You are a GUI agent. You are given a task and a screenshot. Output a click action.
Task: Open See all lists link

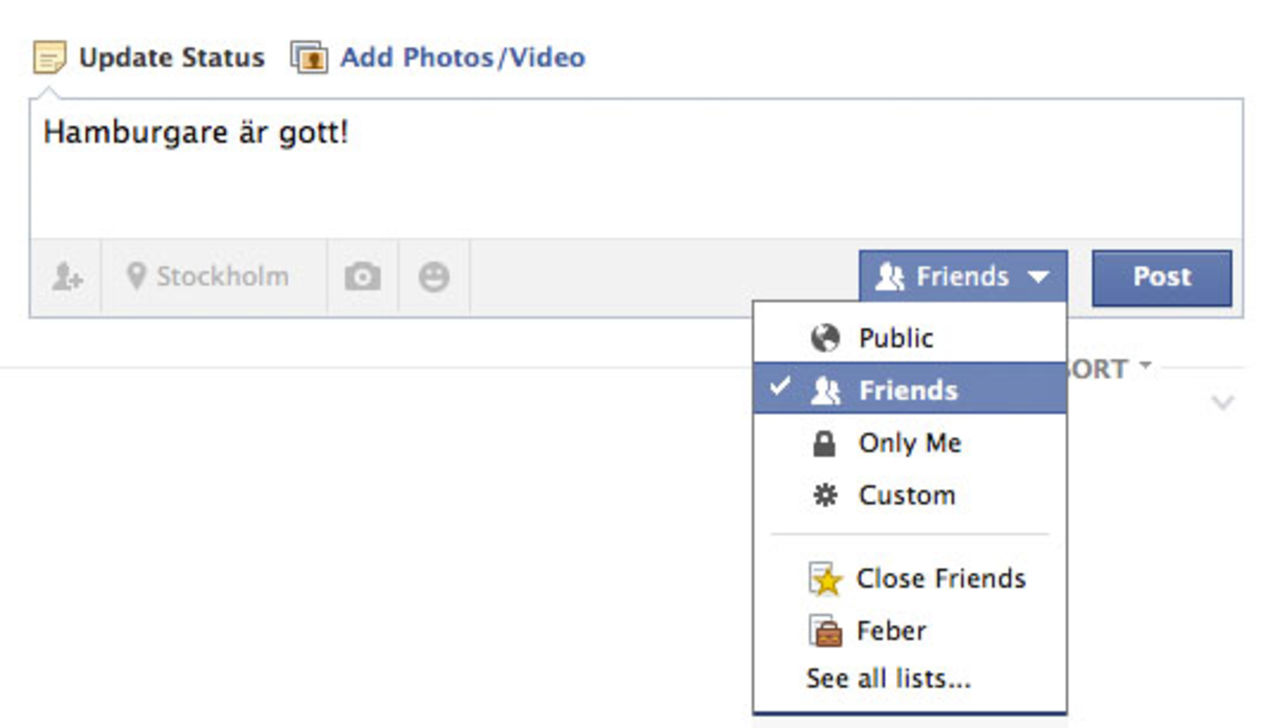(x=888, y=678)
